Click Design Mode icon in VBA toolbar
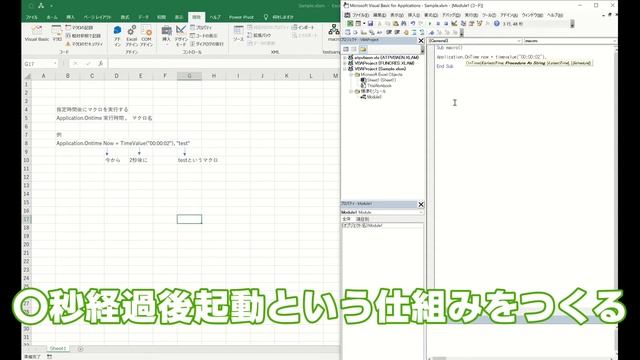Viewport: 640px width, 360px height. [454, 24]
